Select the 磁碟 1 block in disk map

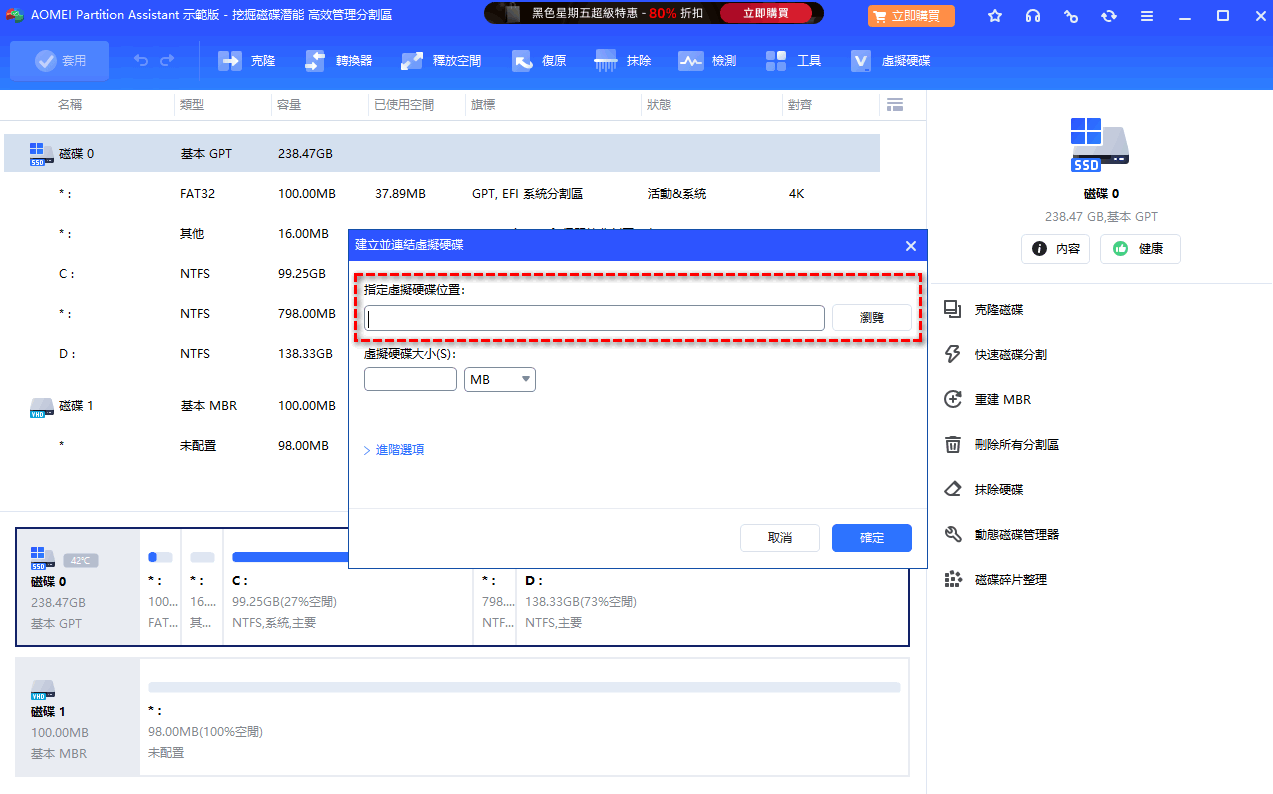[x=78, y=717]
